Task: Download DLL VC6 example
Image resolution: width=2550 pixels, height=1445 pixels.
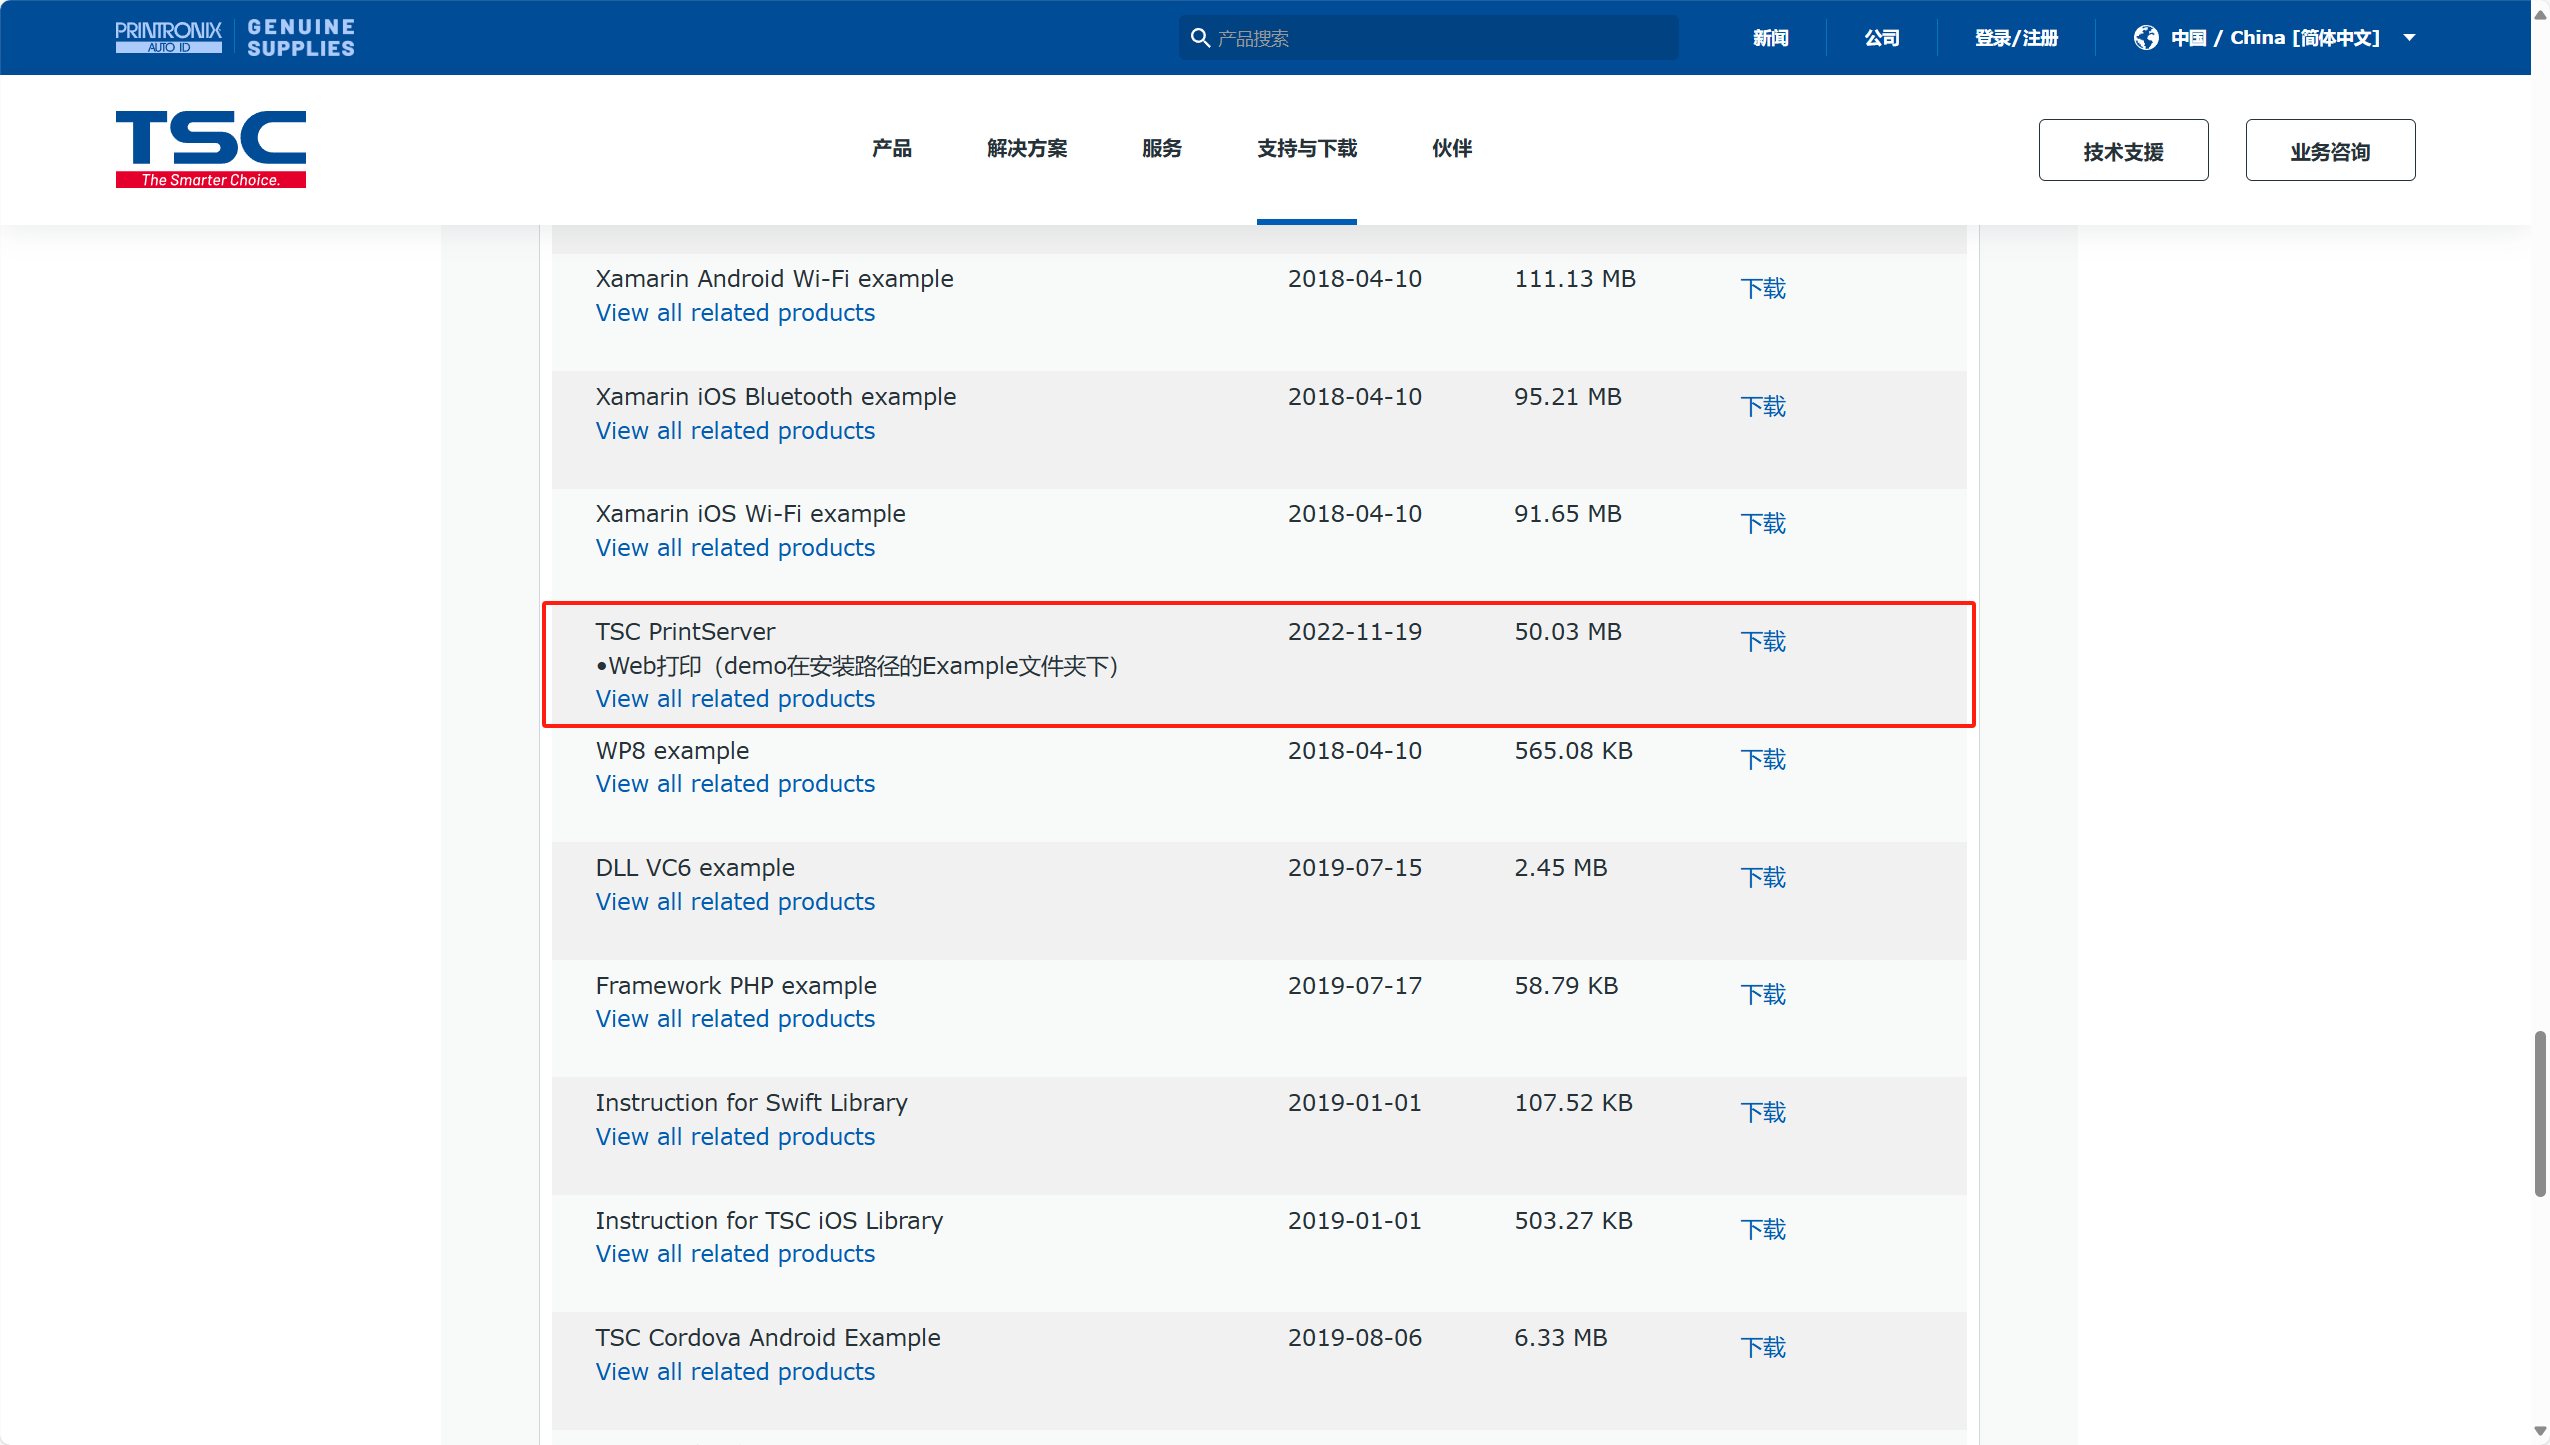Action: pyautogui.click(x=1763, y=878)
